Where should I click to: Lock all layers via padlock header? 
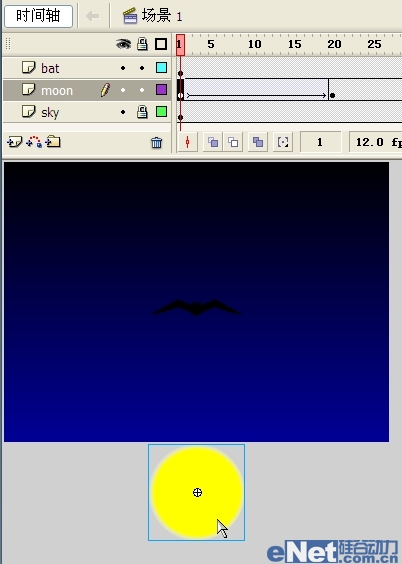pos(142,44)
